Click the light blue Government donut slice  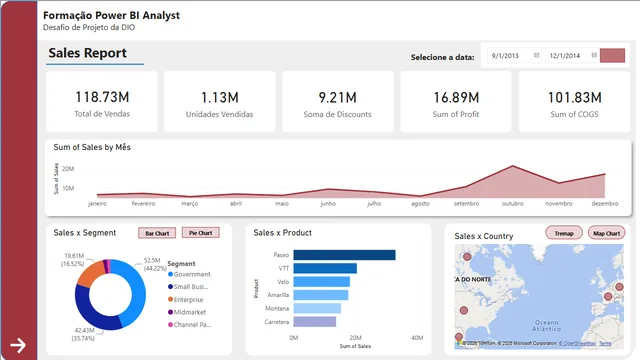tap(137, 292)
